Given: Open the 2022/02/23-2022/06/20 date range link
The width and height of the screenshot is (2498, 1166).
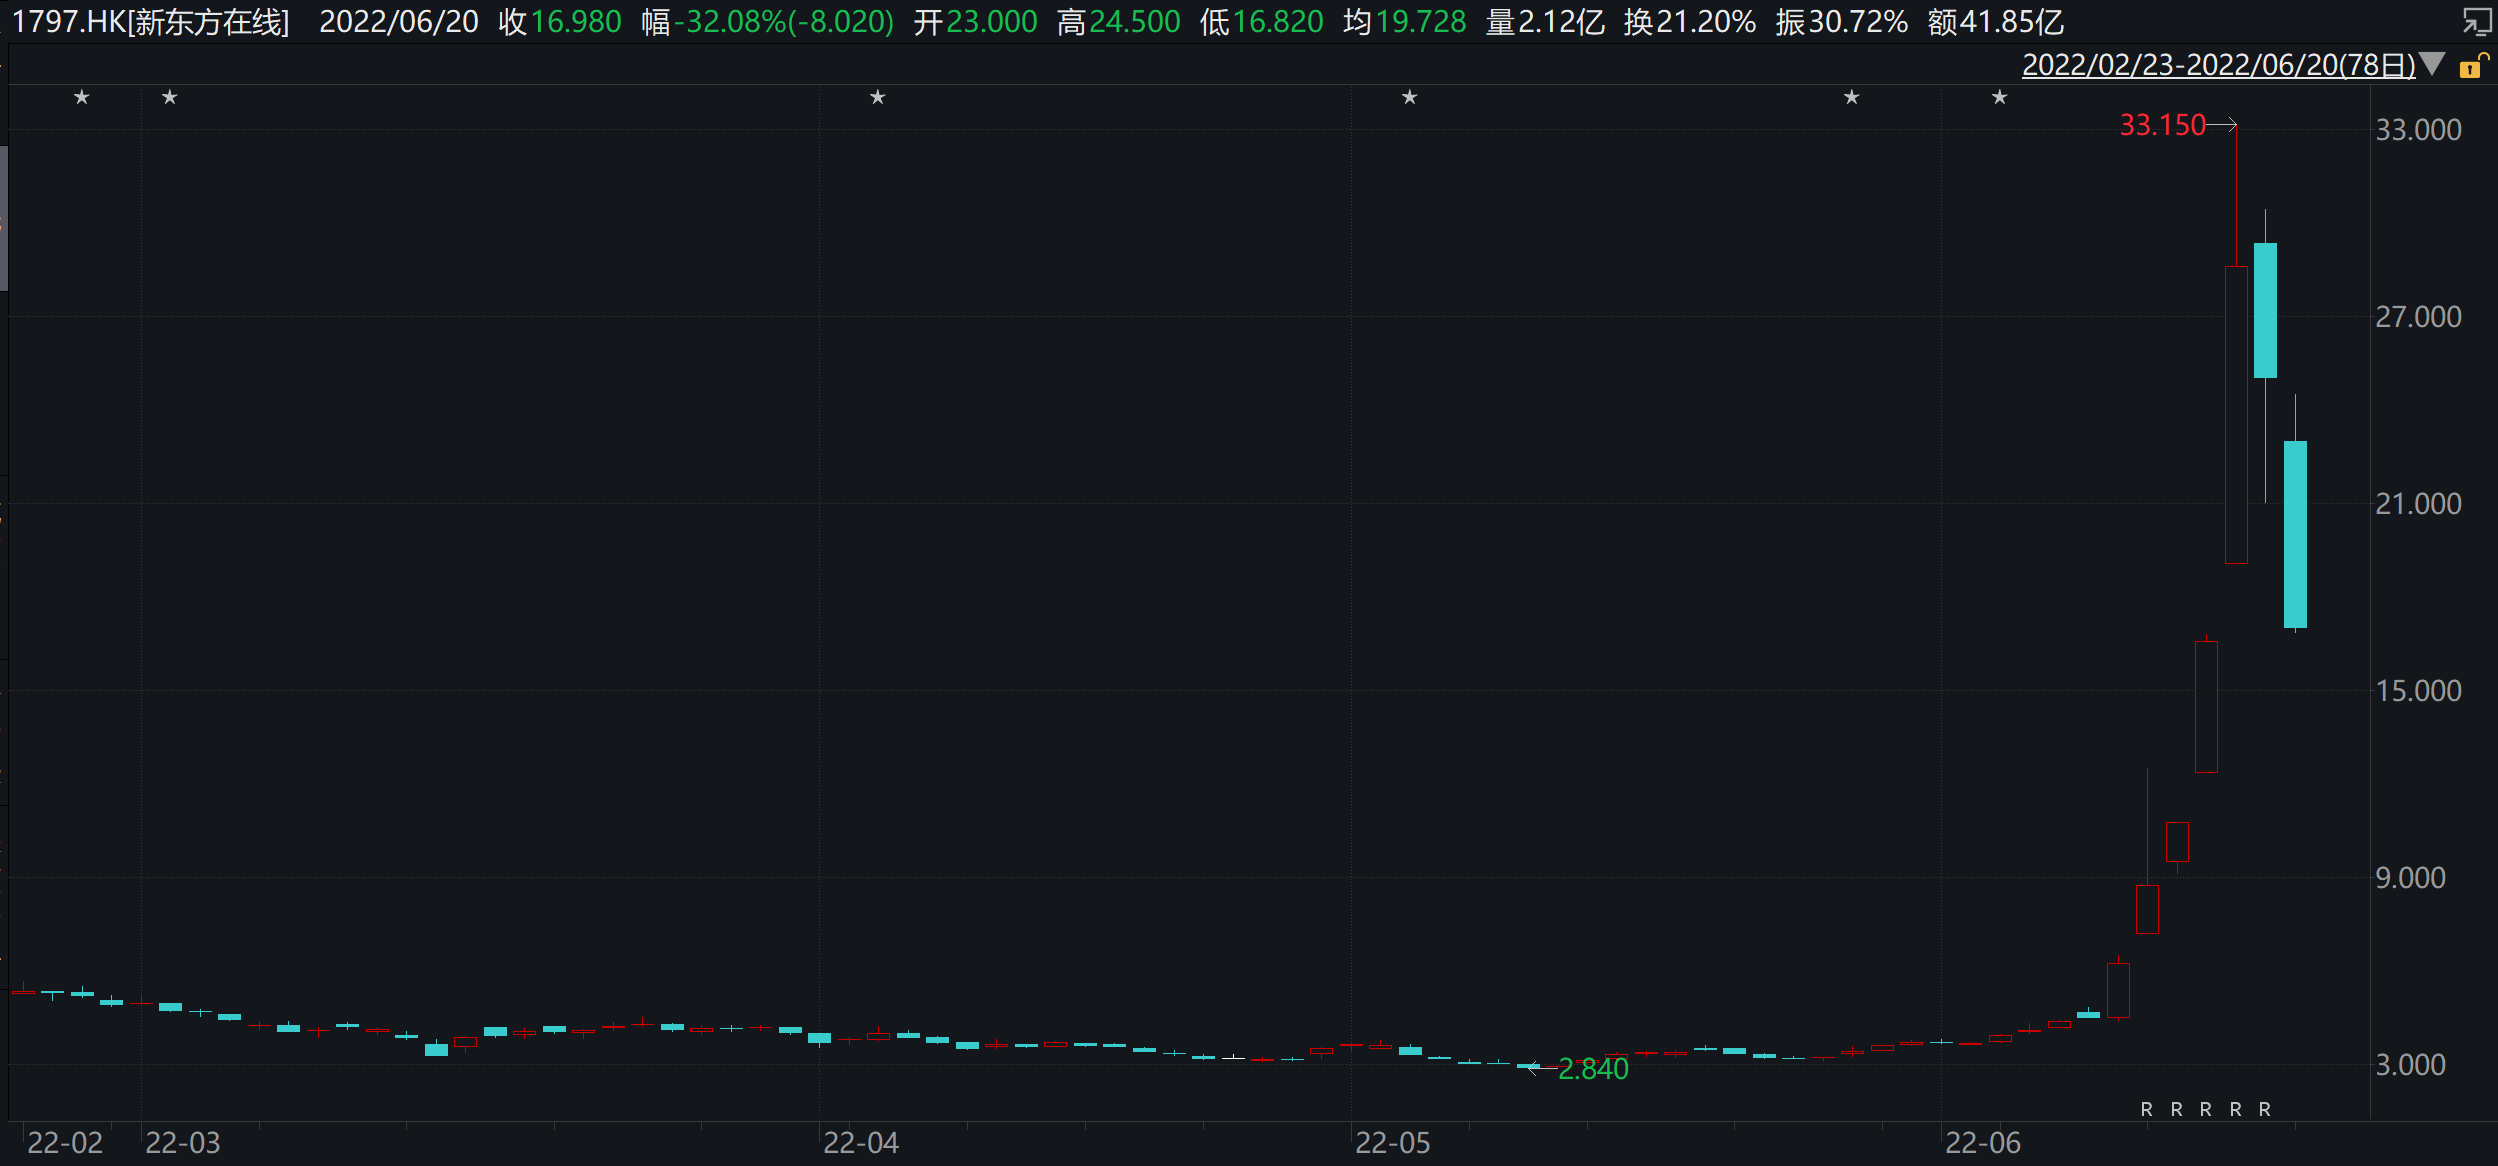Looking at the screenshot, I should click(x=2217, y=65).
